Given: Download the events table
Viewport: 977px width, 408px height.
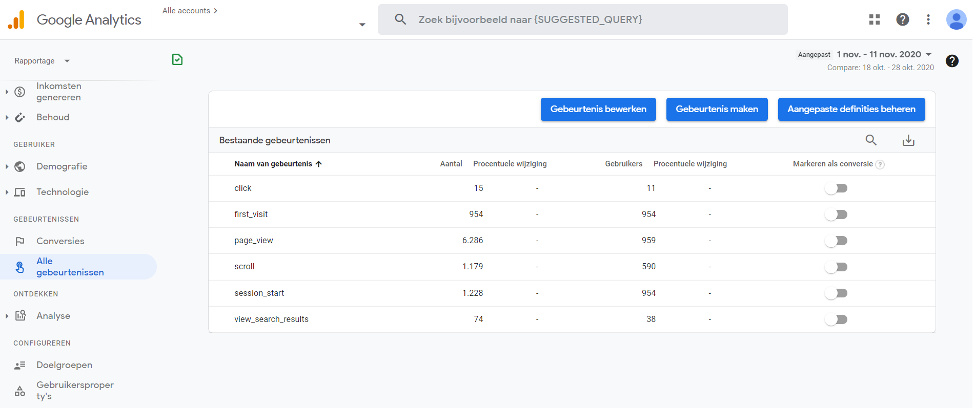Looking at the screenshot, I should click(x=908, y=141).
